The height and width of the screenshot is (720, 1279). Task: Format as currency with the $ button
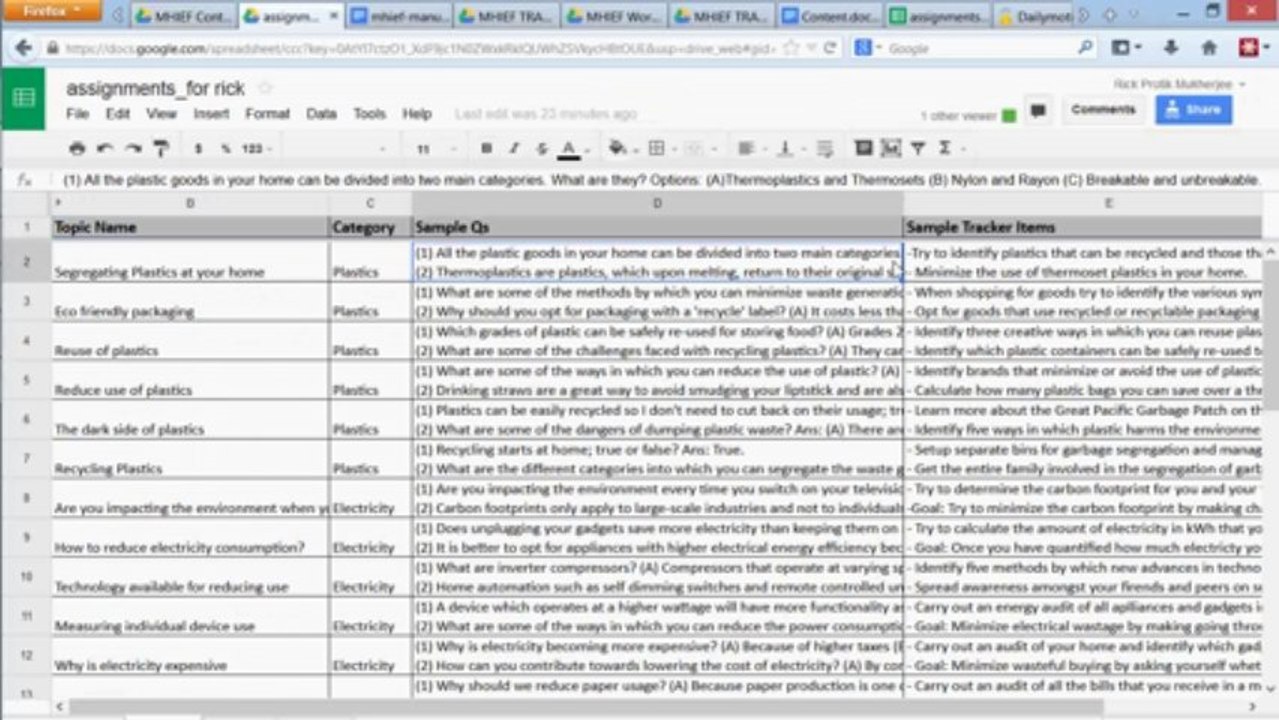[x=198, y=148]
